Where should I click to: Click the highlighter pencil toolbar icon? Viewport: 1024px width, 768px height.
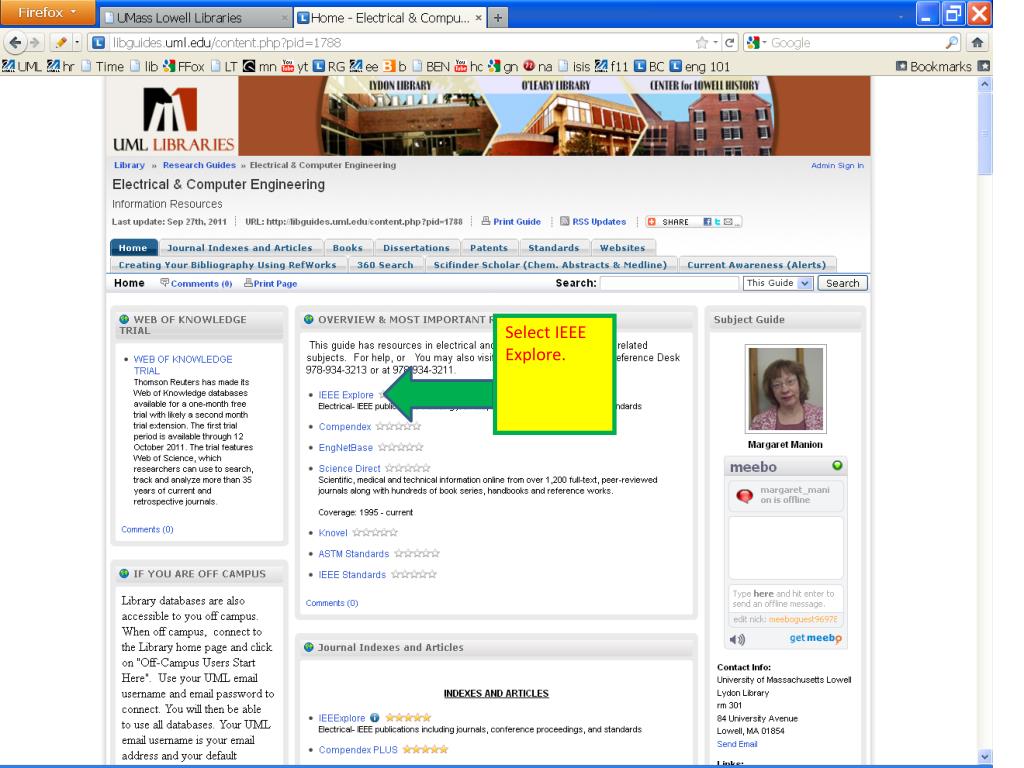click(x=61, y=43)
